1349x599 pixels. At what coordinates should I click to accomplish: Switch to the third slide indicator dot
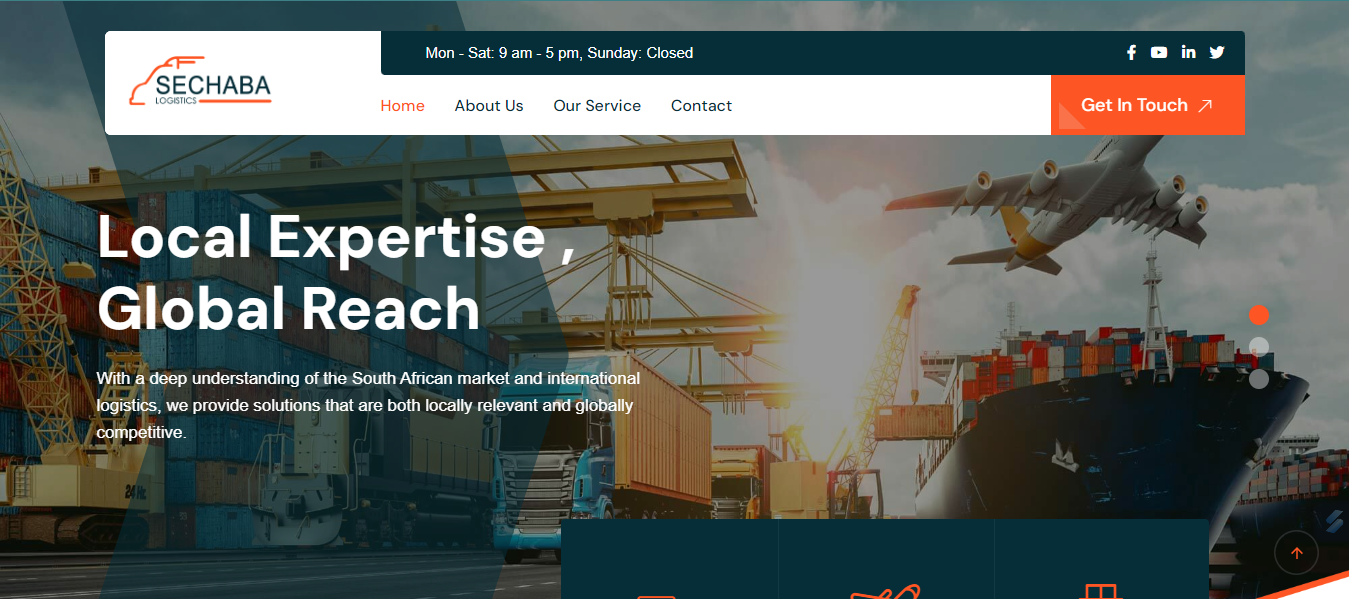(1259, 379)
